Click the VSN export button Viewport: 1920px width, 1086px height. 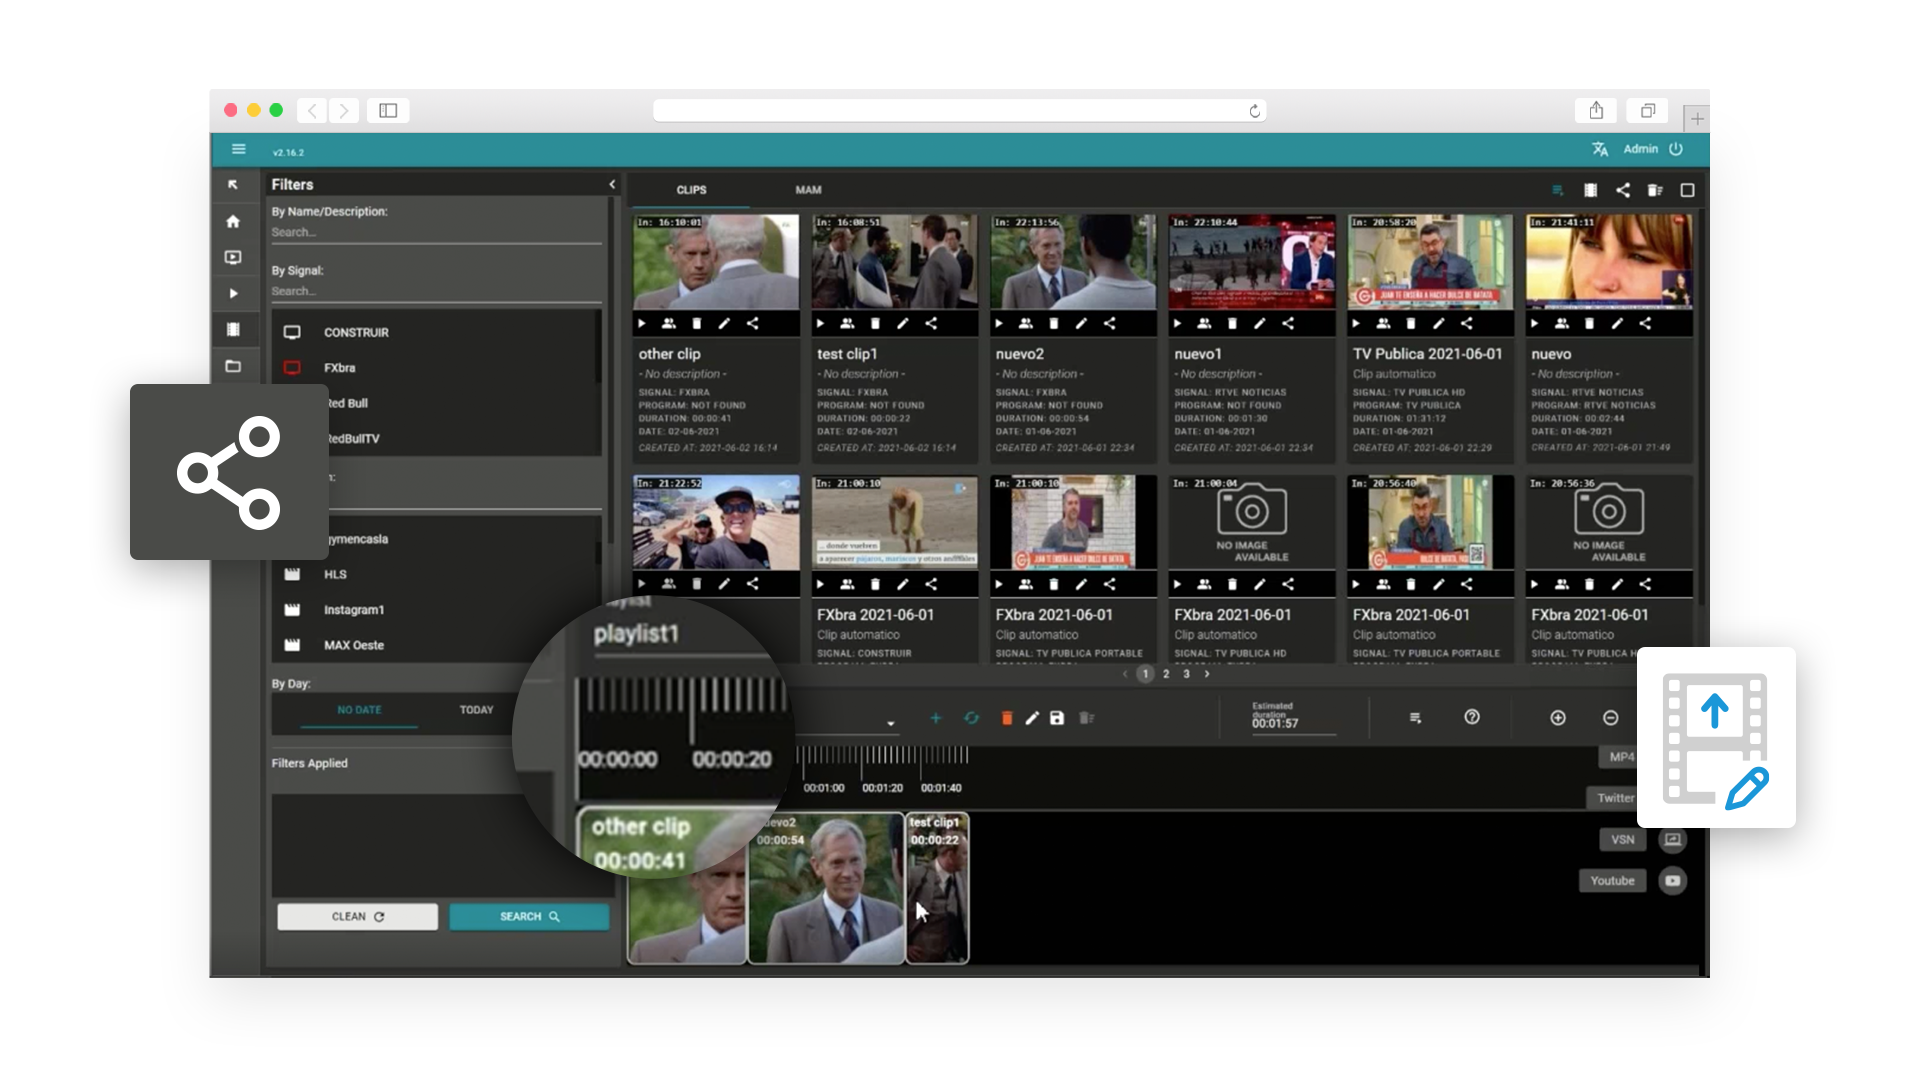[1622, 840]
